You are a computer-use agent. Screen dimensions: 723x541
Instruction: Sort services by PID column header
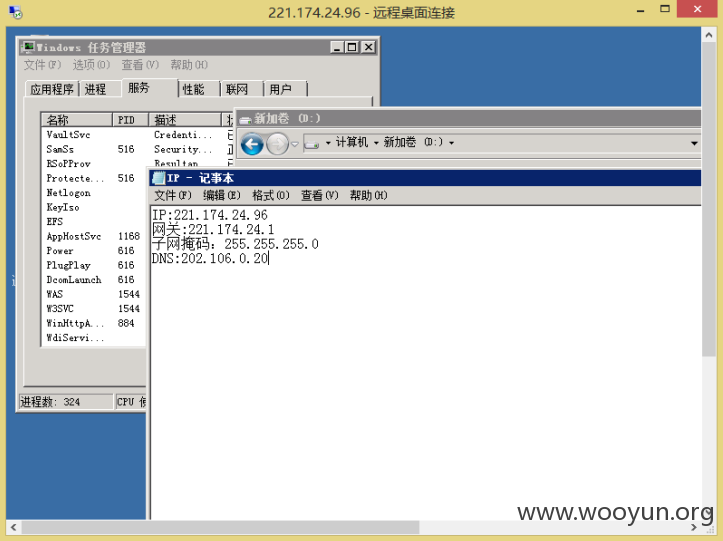coord(130,120)
